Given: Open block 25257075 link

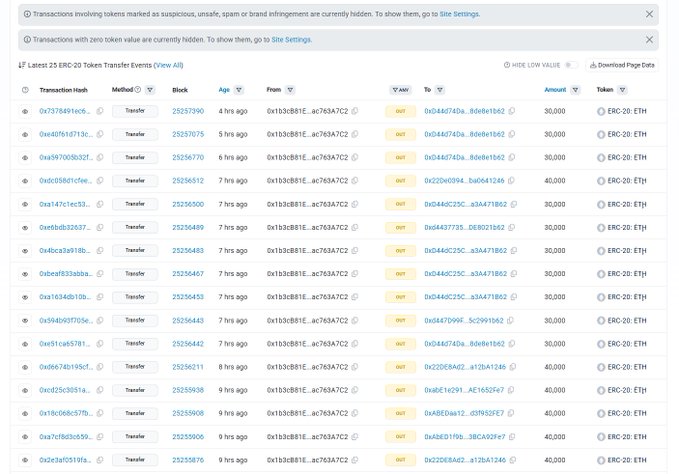Looking at the screenshot, I should pyautogui.click(x=188, y=134).
